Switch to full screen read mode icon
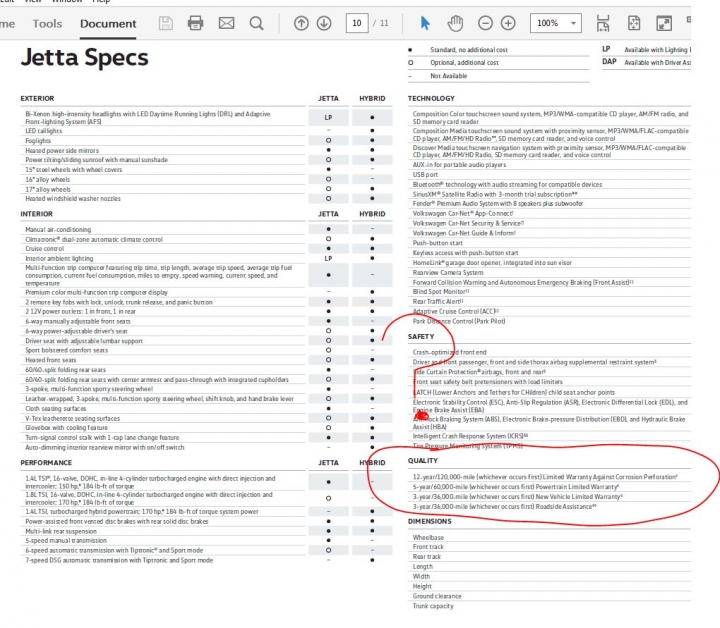The width and height of the screenshot is (720, 628). [x=664, y=23]
